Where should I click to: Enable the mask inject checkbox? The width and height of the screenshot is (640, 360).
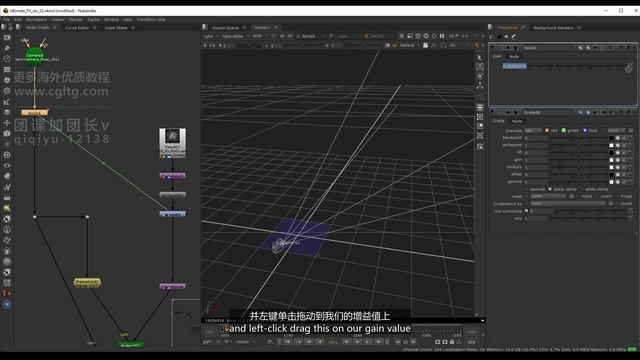pos(578,196)
